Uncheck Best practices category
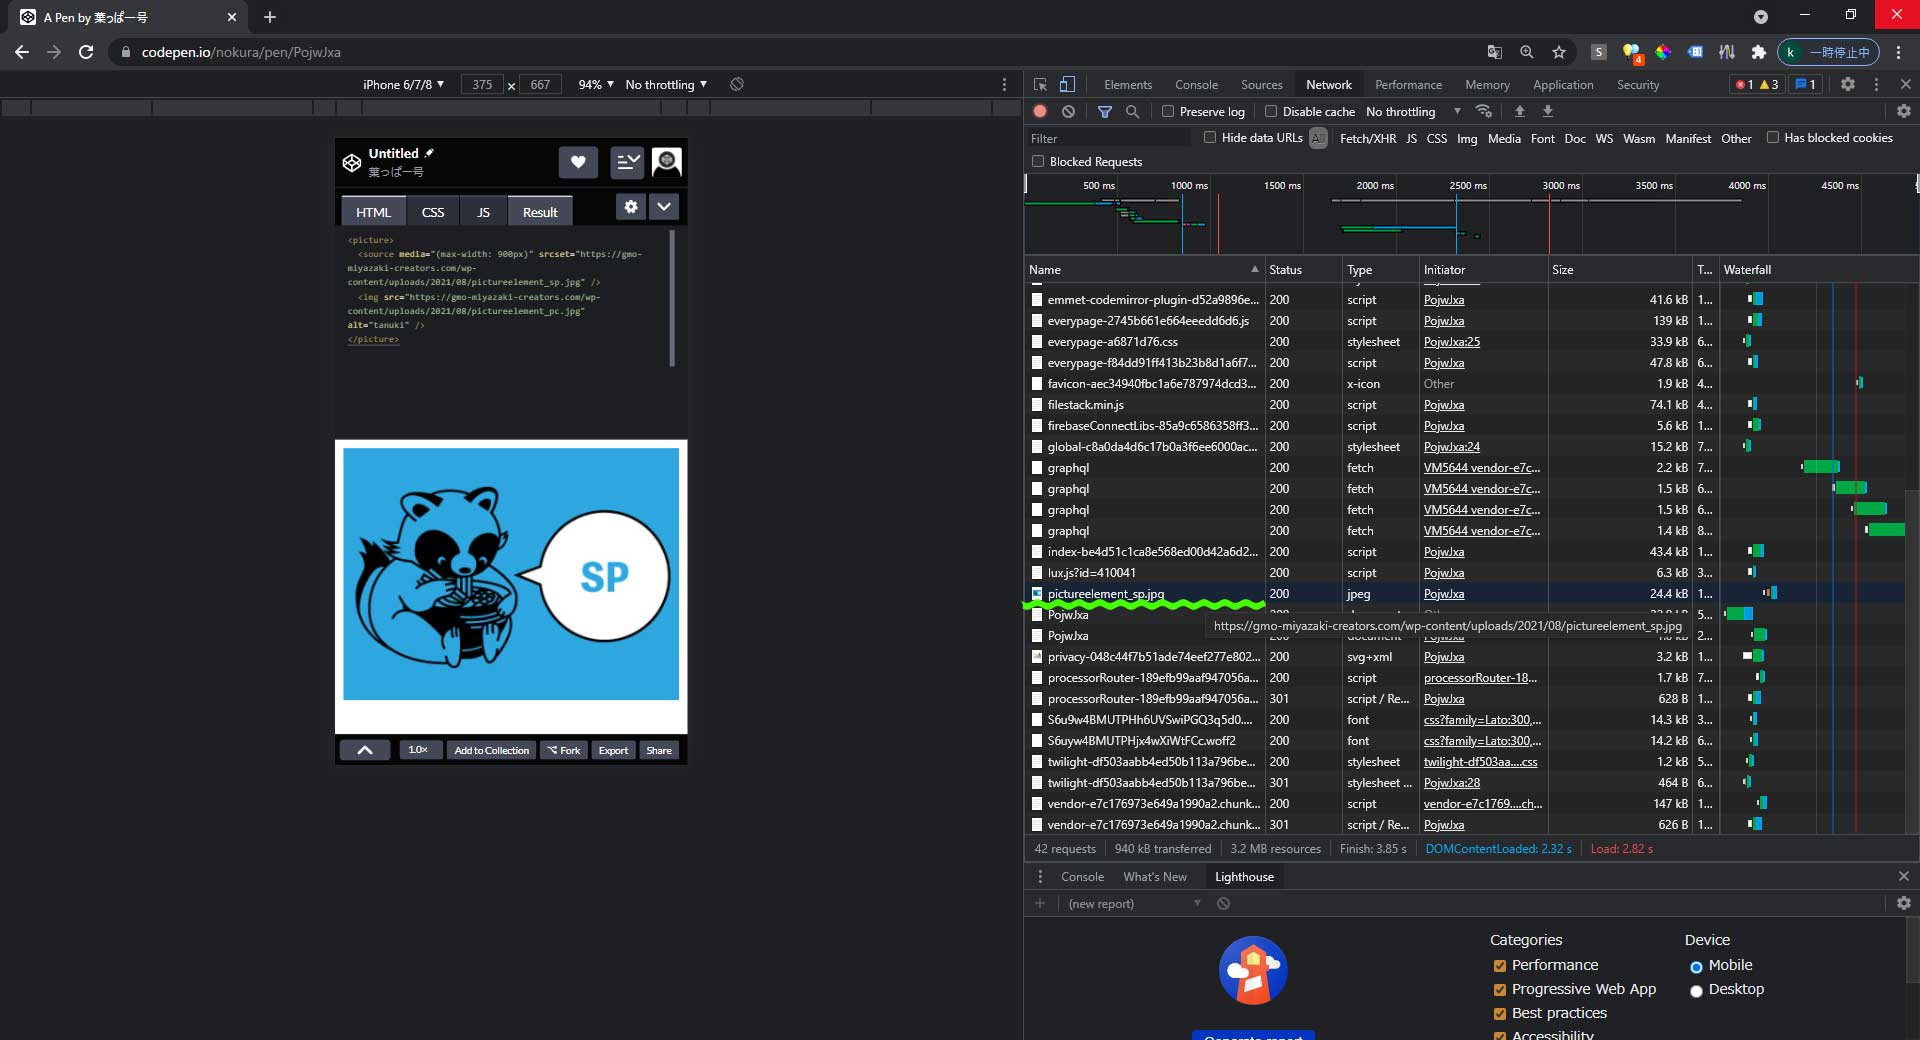 click(x=1500, y=1014)
